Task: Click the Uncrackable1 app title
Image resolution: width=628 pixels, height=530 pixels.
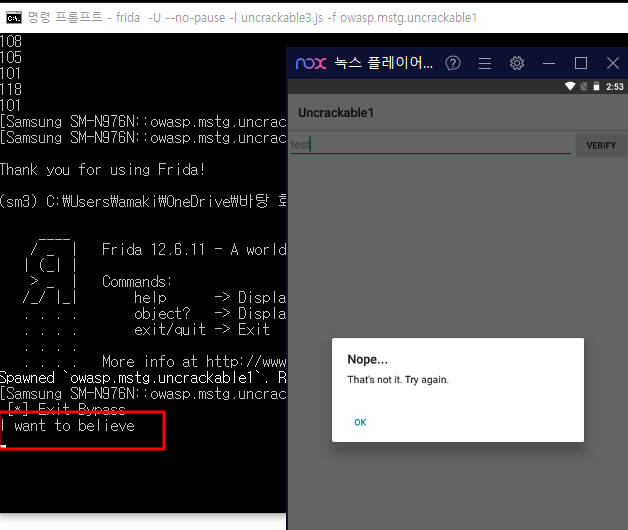Action: [336, 113]
